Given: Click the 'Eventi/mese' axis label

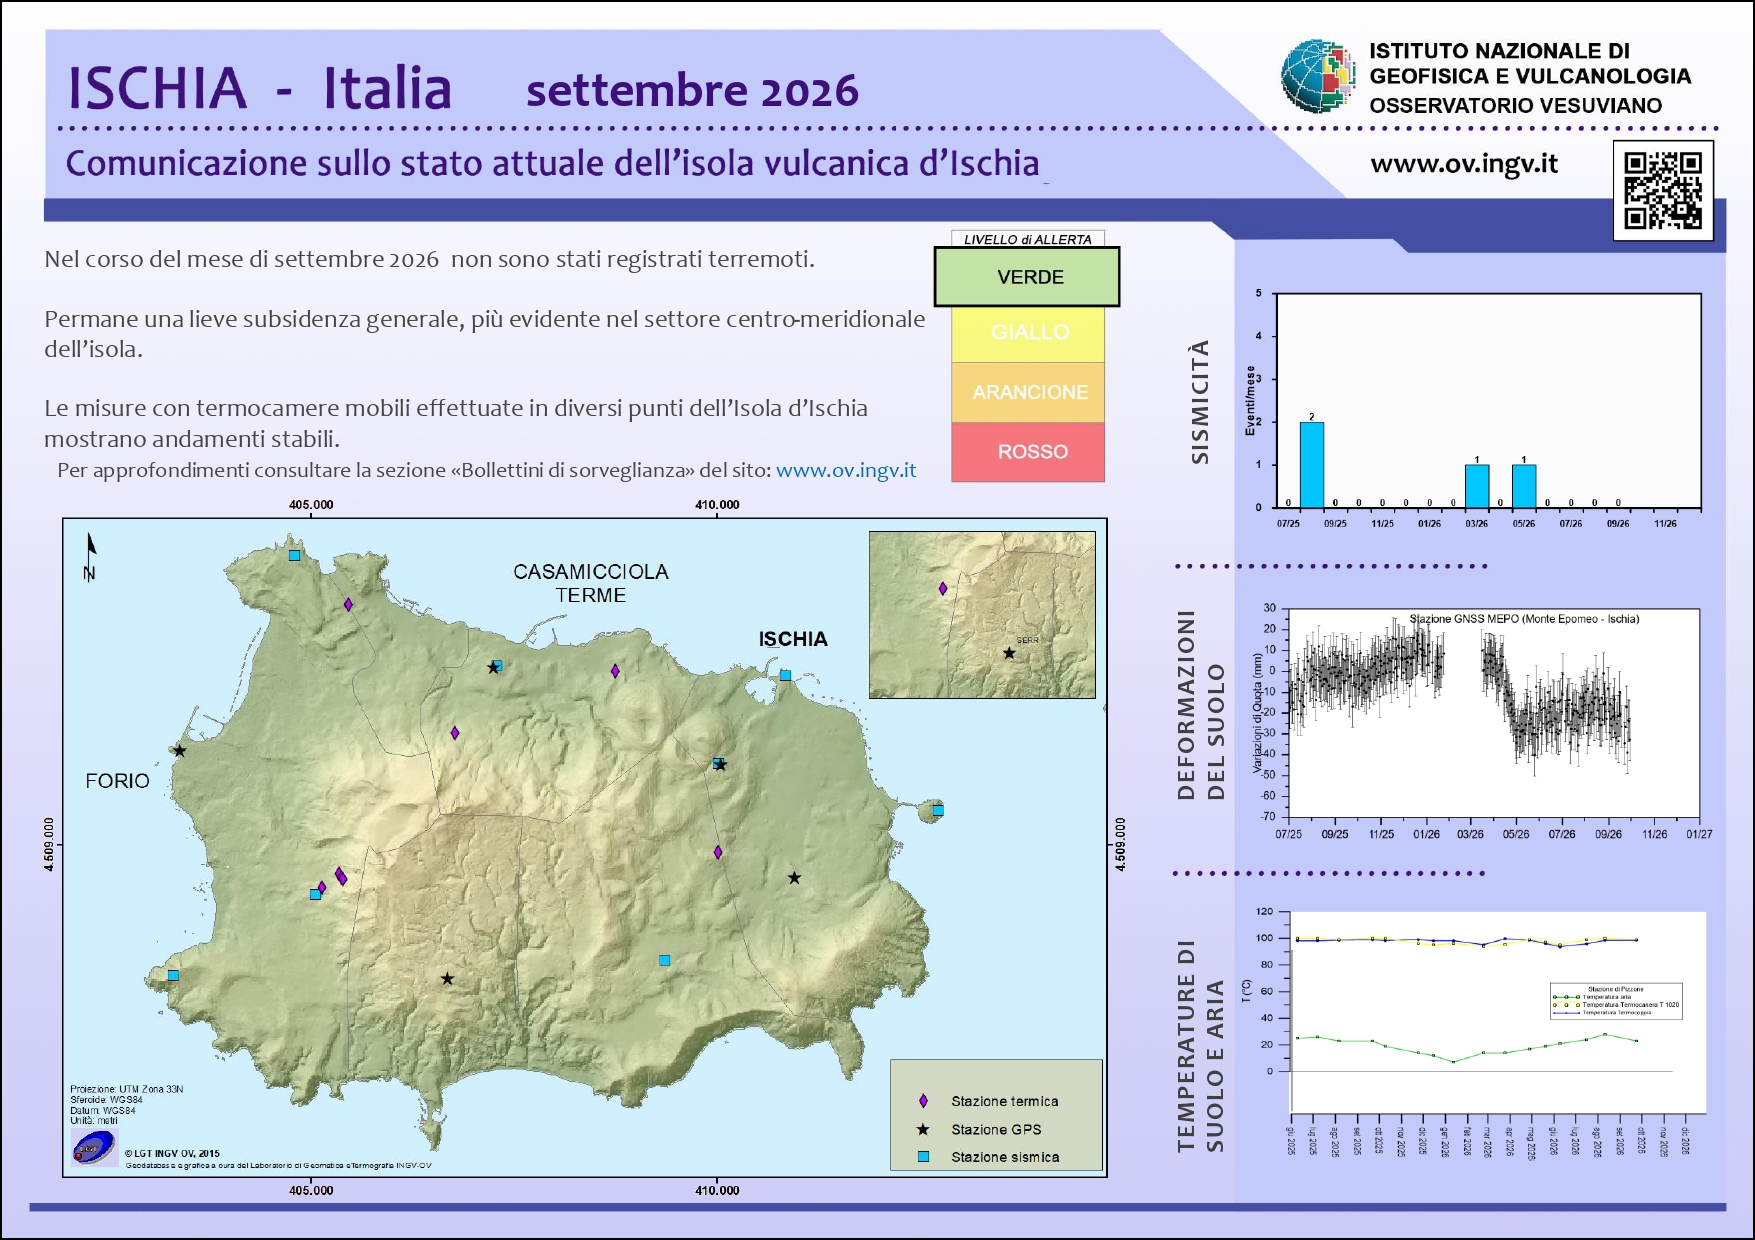Looking at the screenshot, I should pyautogui.click(x=1250, y=400).
